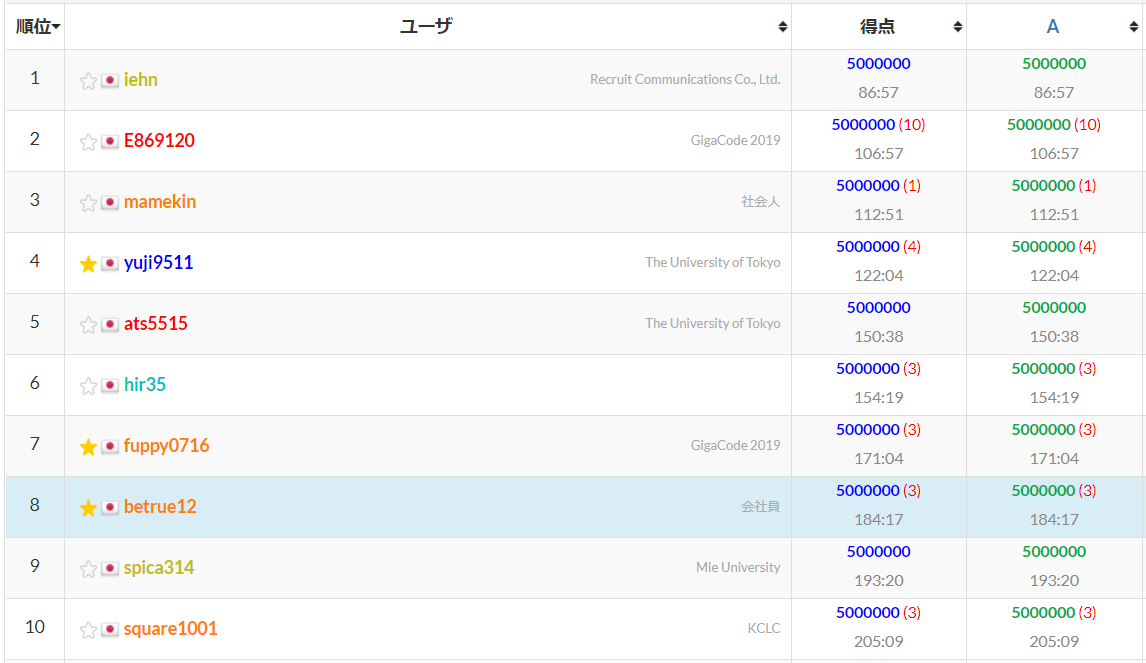Click affiliation text Recruit Communications Co., Ltd.
This screenshot has width=1146, height=663.
coord(686,80)
